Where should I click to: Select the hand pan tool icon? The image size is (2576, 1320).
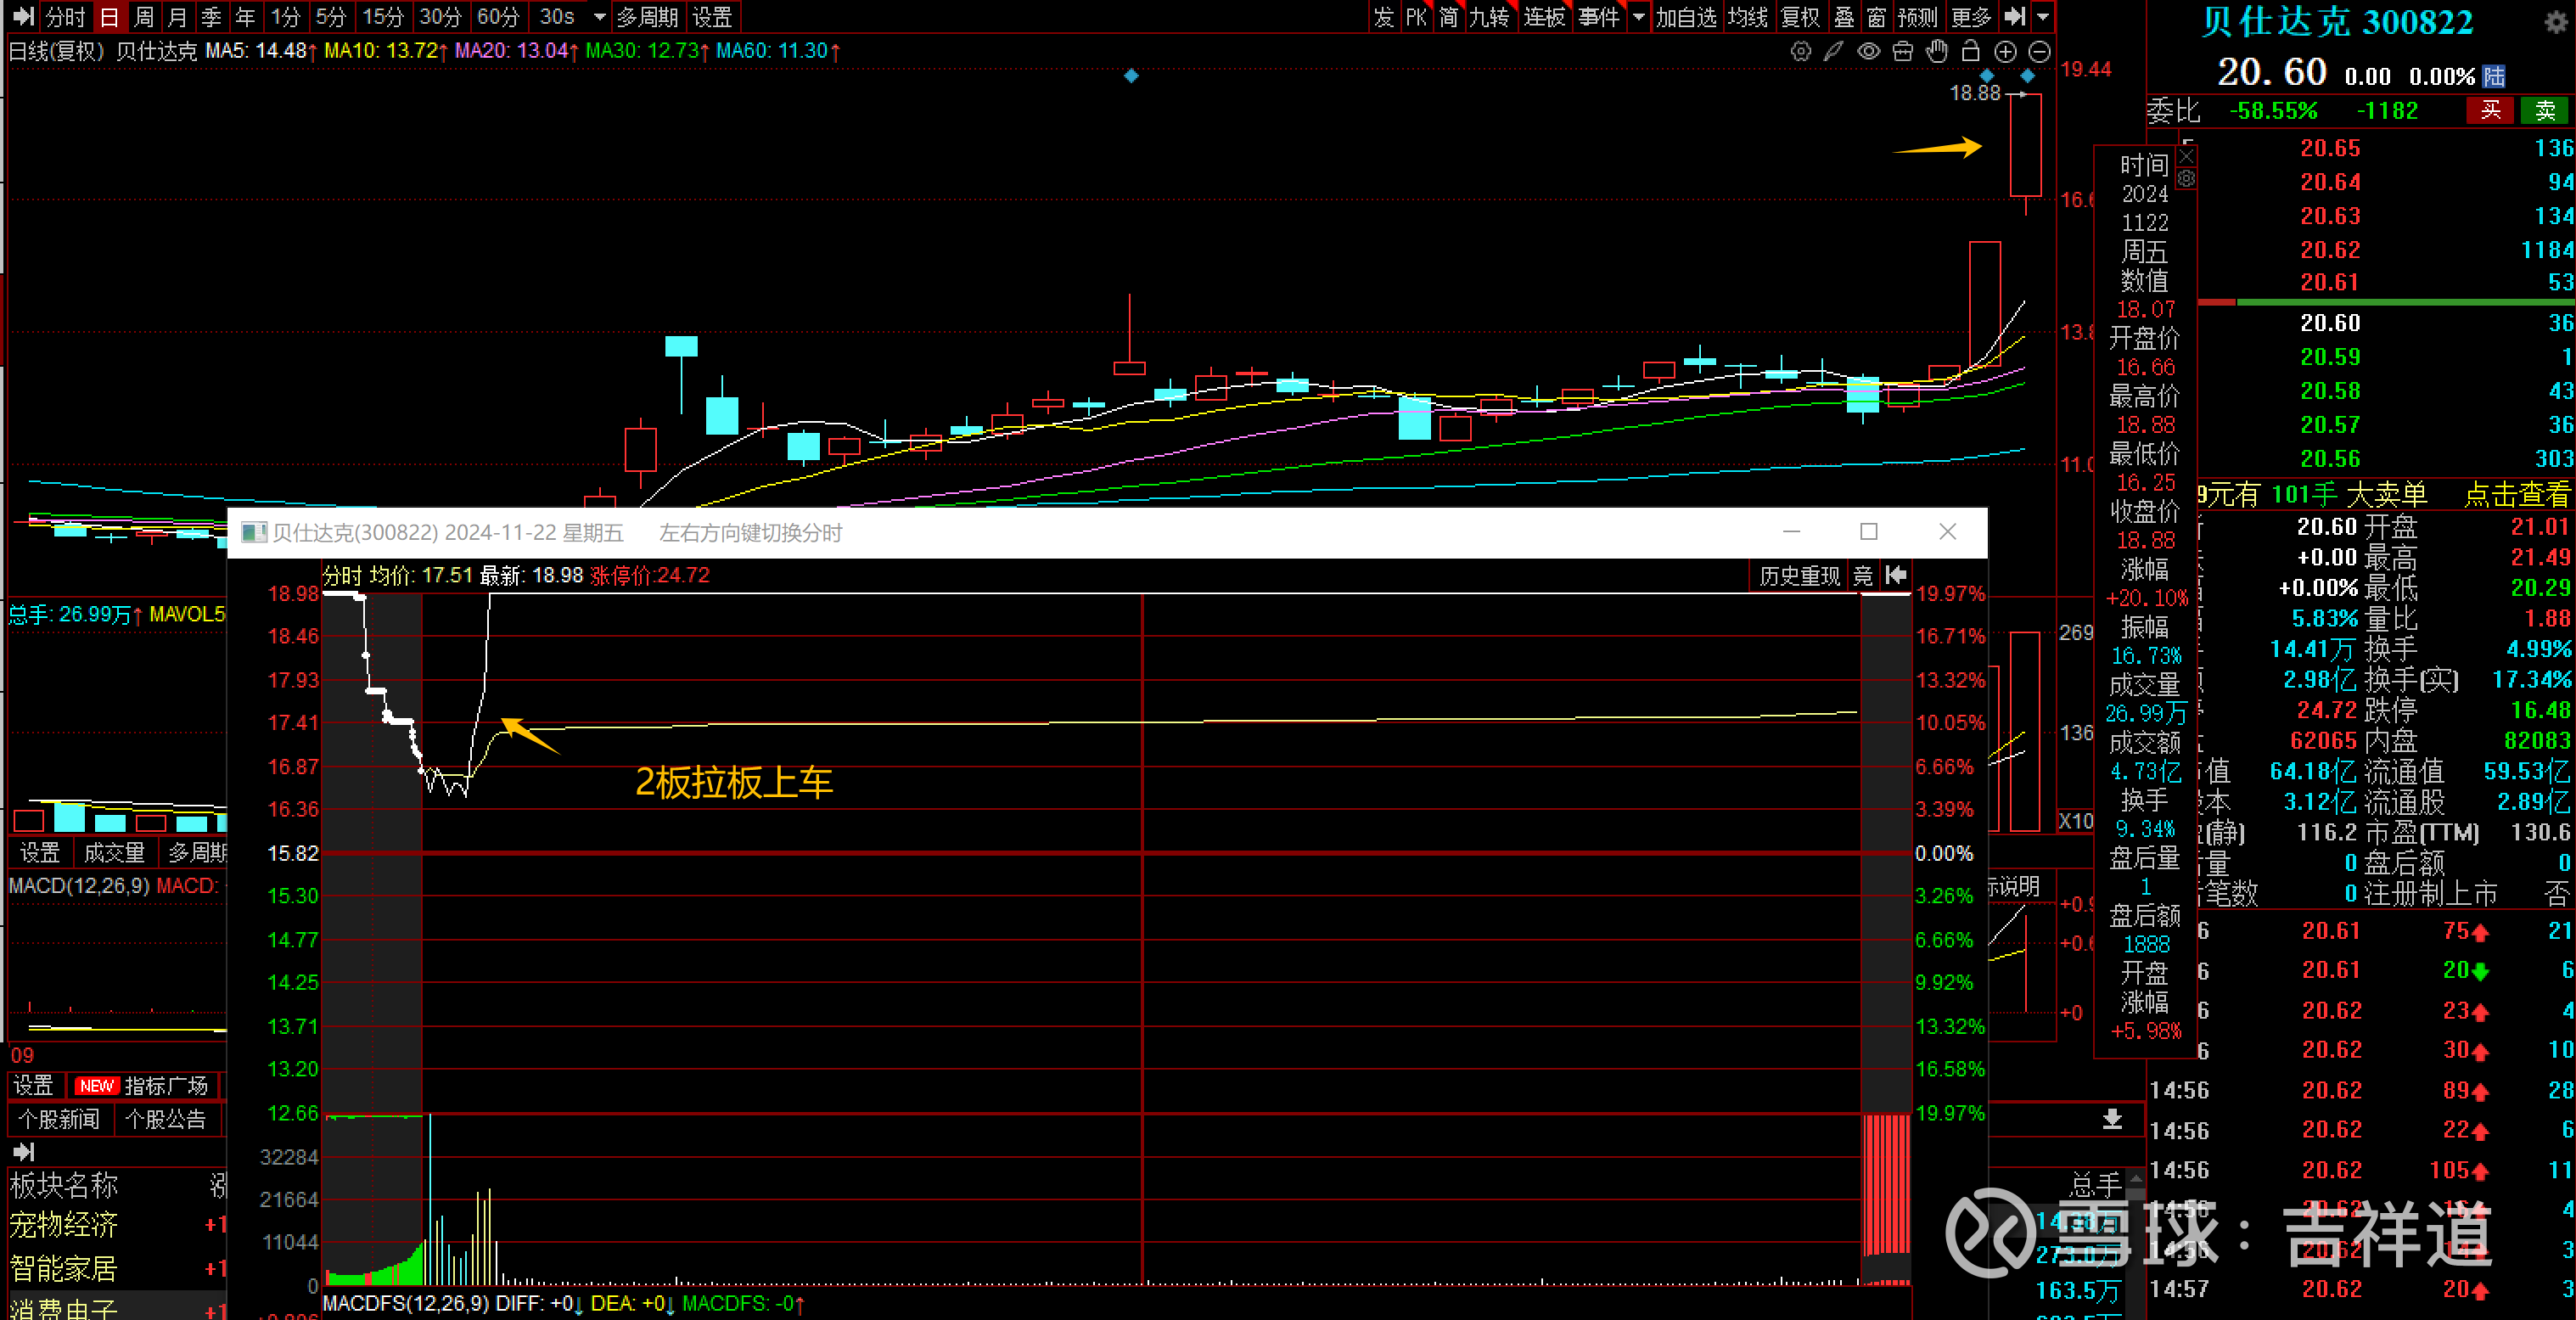click(1937, 51)
